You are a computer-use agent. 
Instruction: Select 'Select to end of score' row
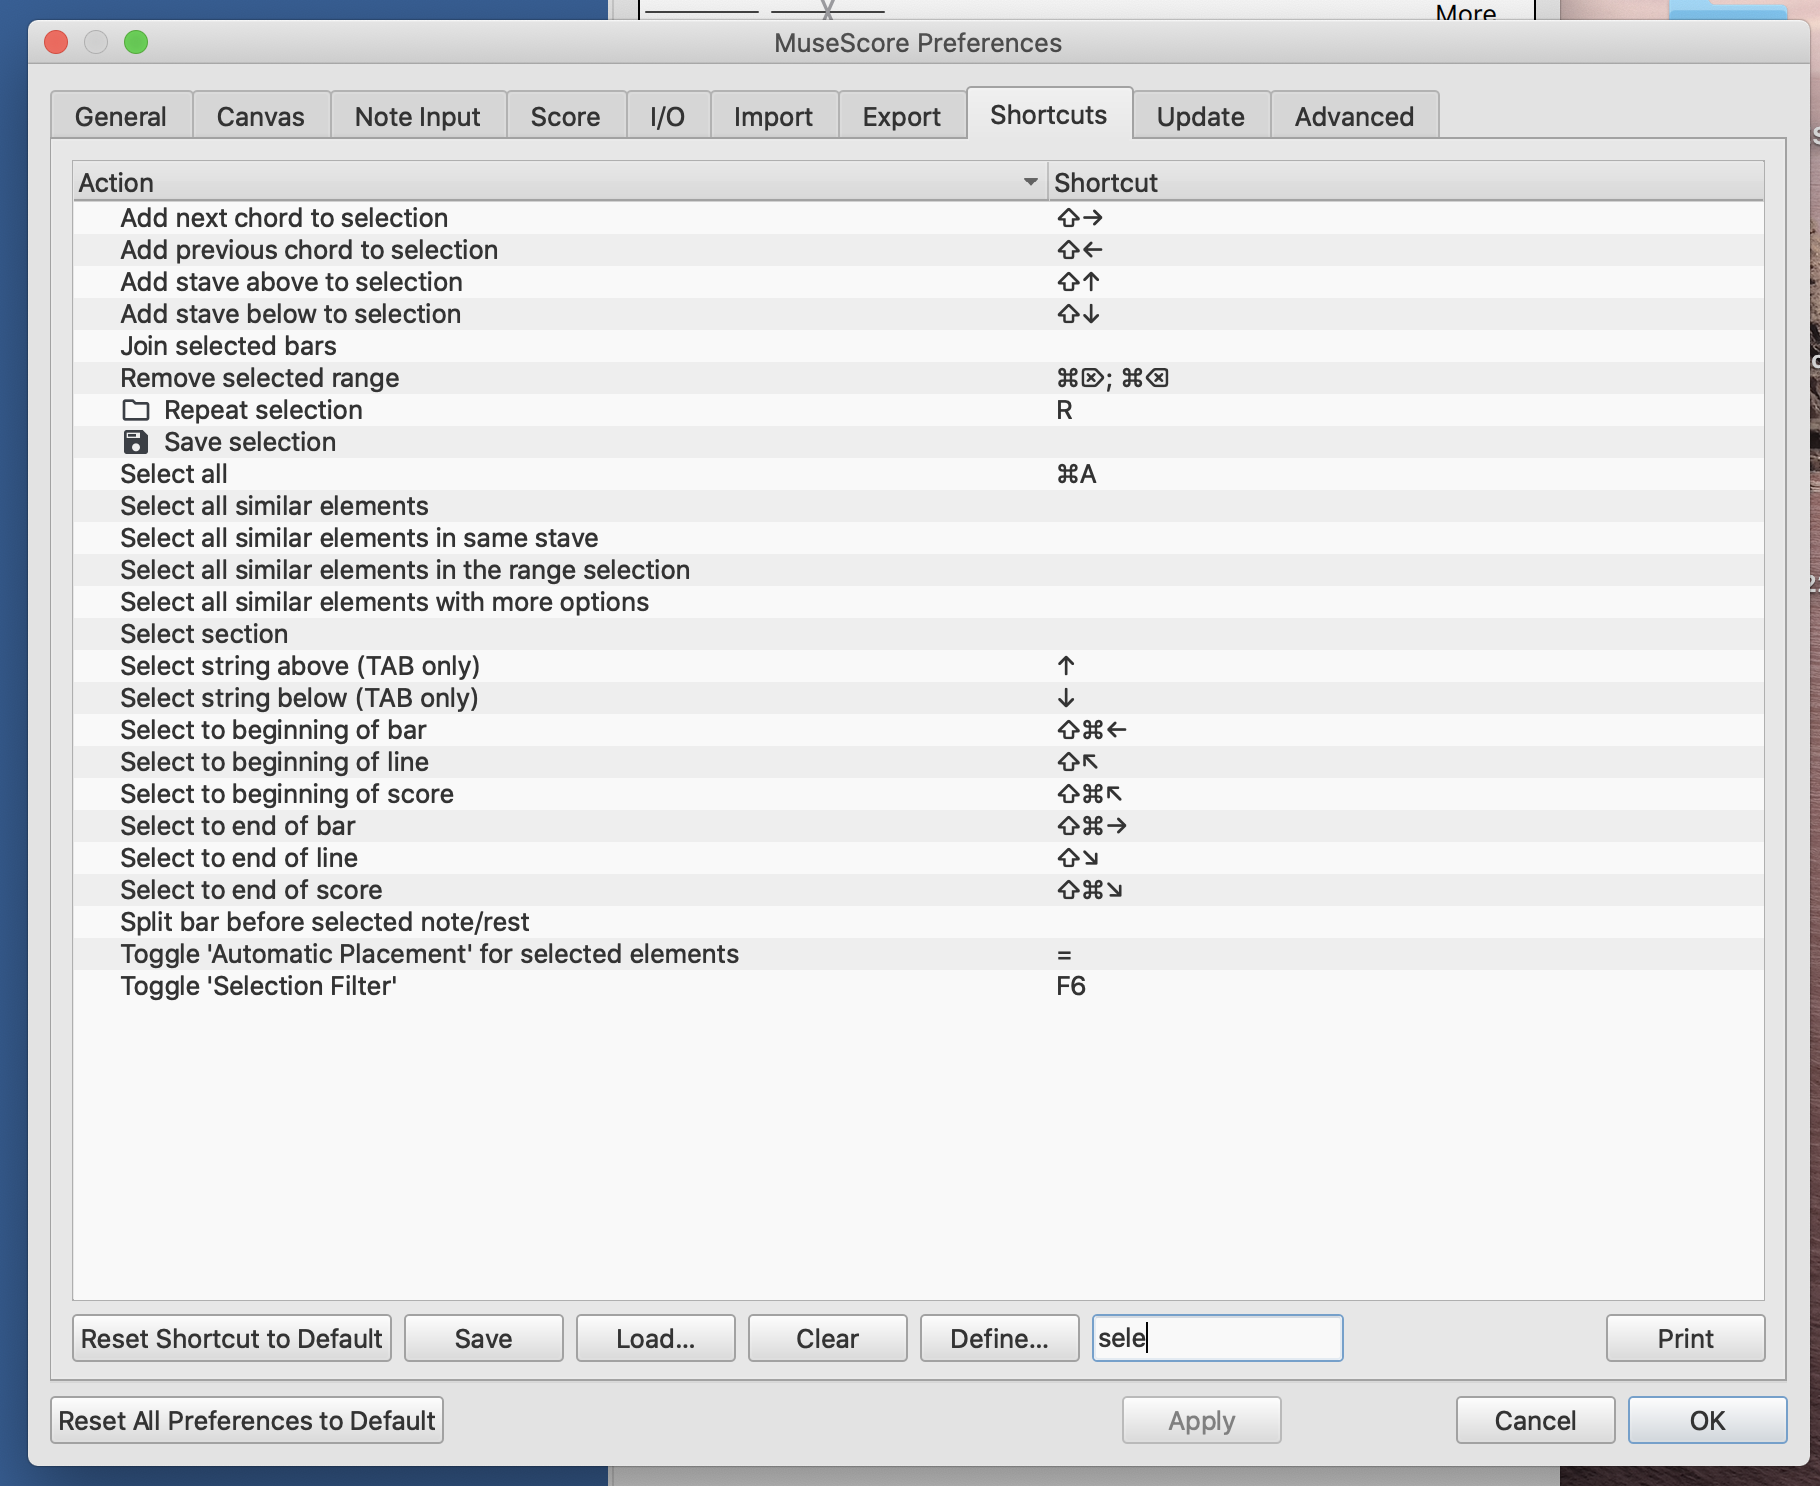[918, 890]
